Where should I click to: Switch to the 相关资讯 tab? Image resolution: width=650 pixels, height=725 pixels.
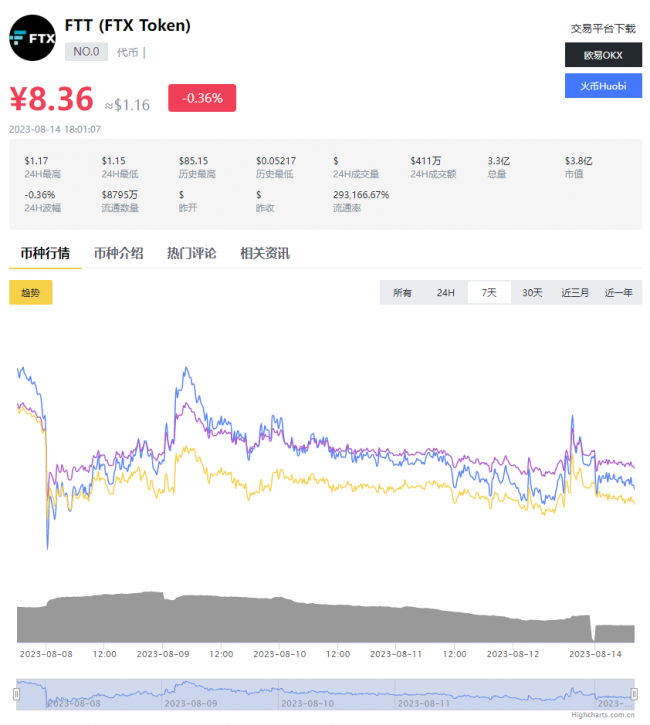coord(265,253)
